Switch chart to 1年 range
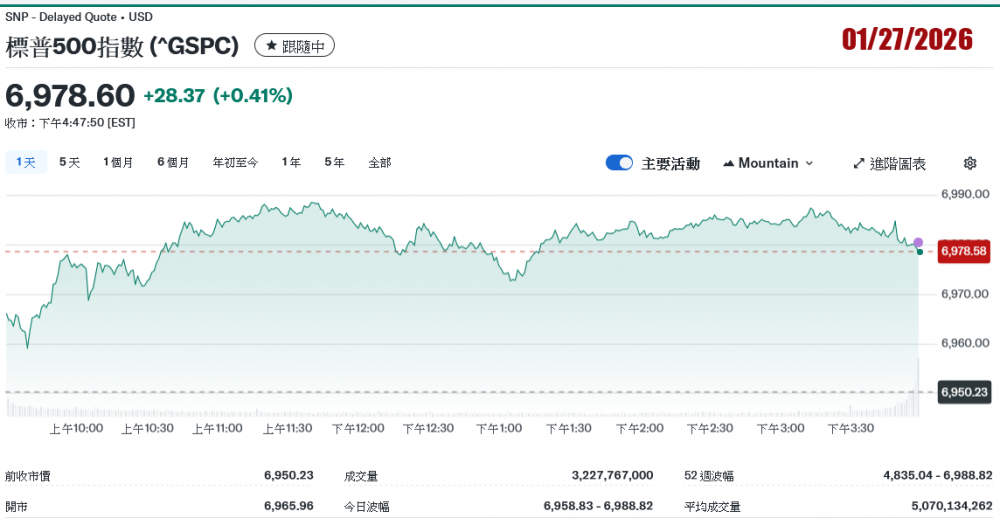This screenshot has height=532, width=1000. click(291, 162)
